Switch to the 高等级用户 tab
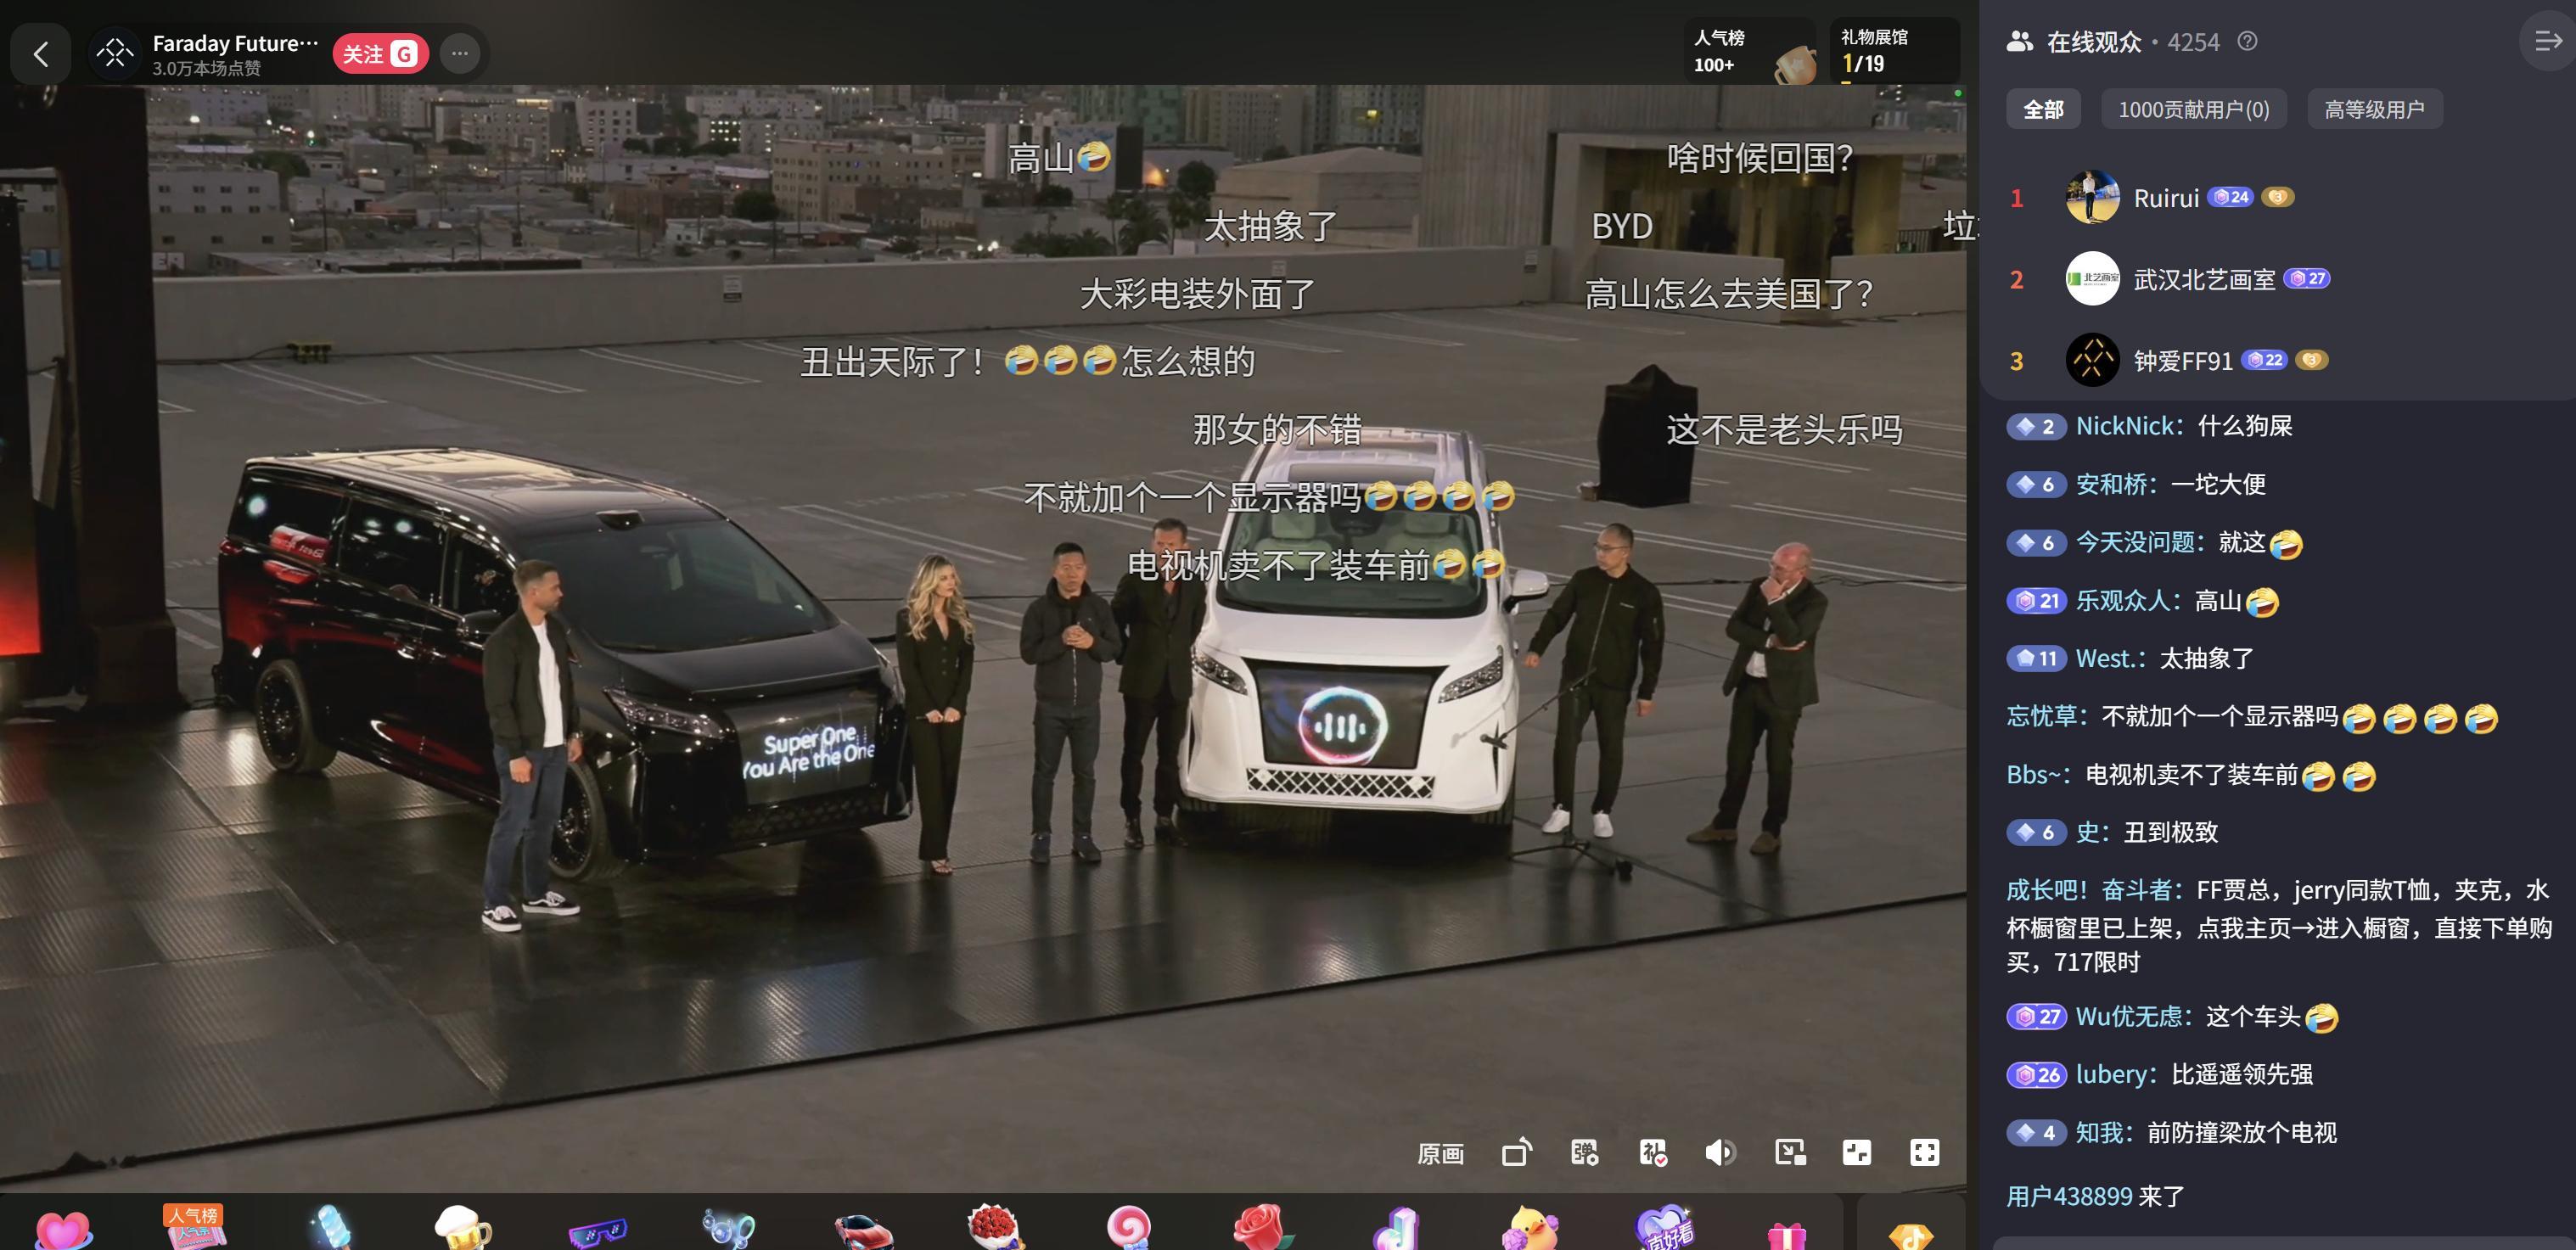 2374,109
